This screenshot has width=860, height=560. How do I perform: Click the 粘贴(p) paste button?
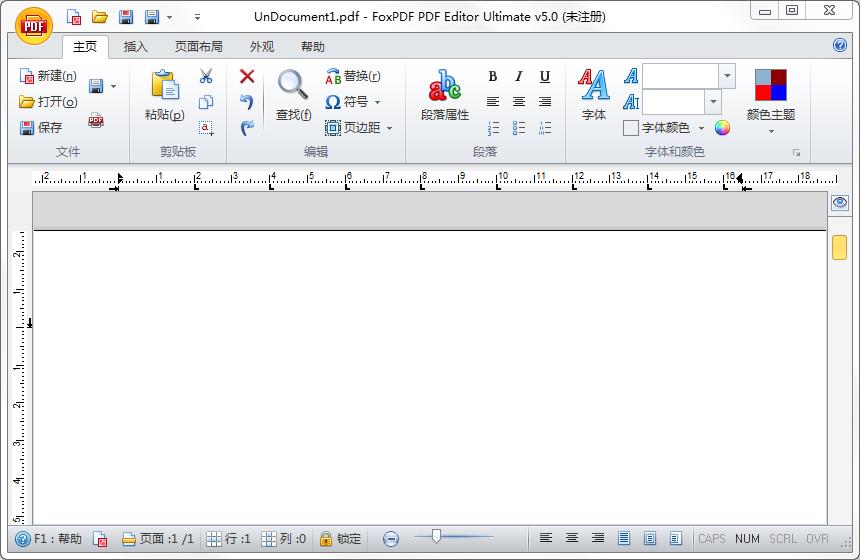click(165, 95)
